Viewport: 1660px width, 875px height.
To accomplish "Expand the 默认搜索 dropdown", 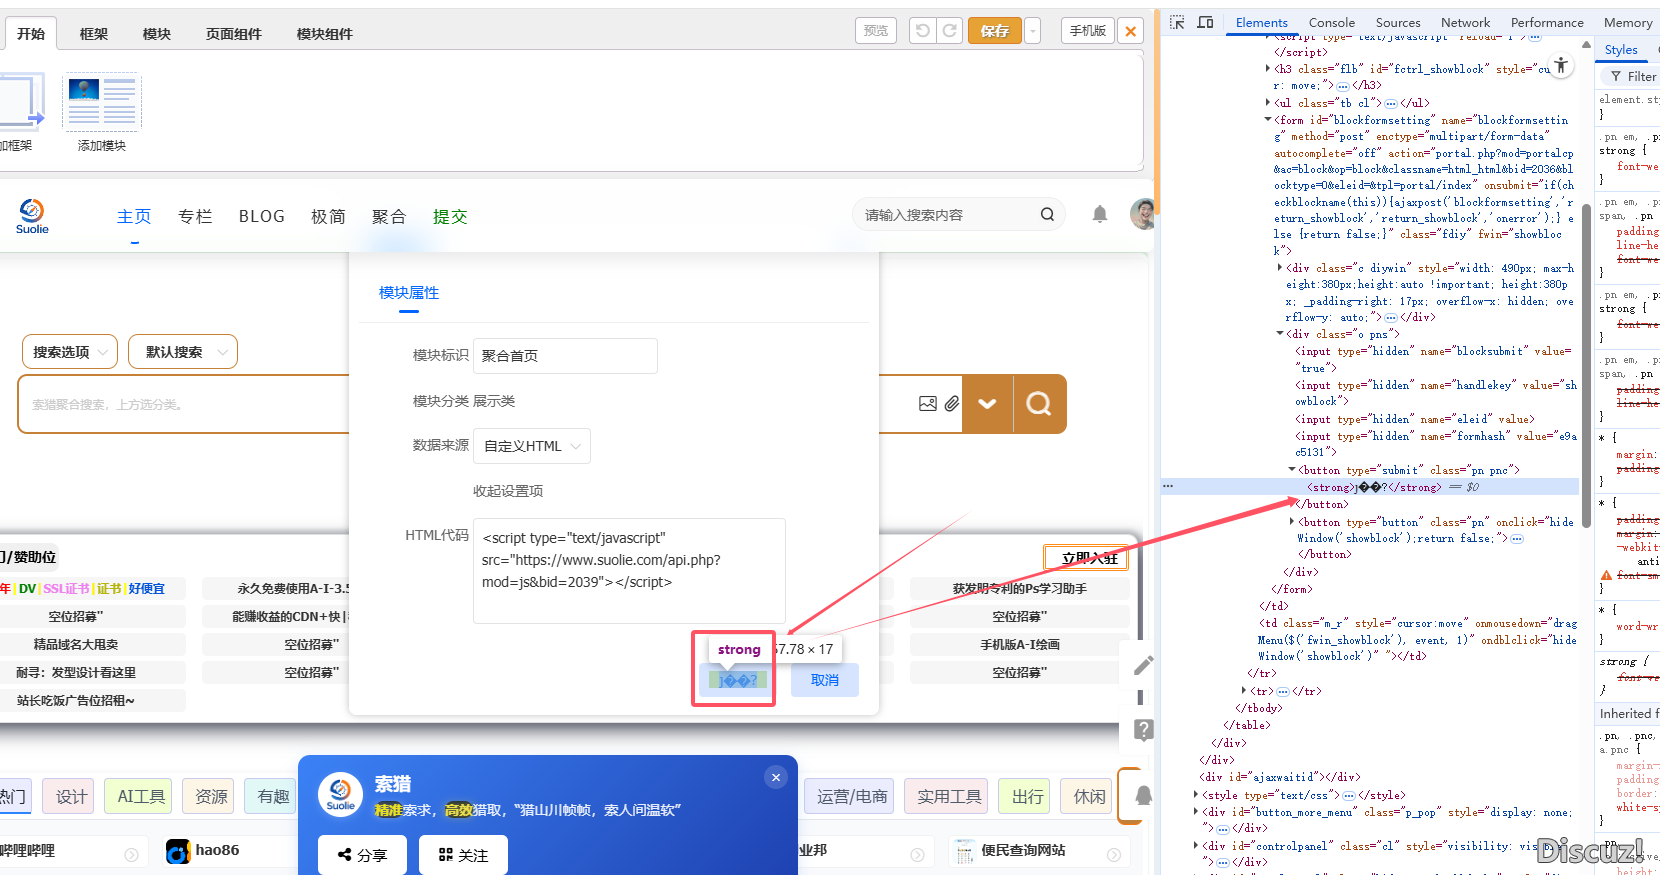I will coord(183,352).
